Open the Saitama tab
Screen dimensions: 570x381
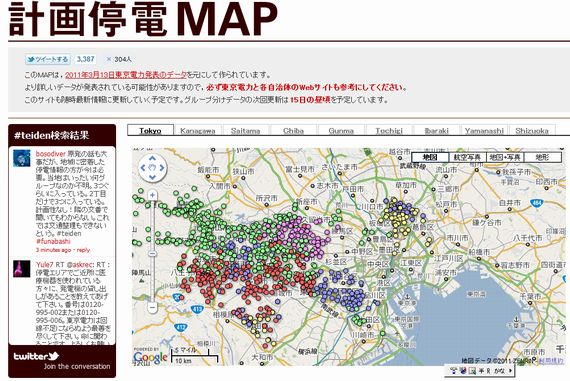pos(245,131)
